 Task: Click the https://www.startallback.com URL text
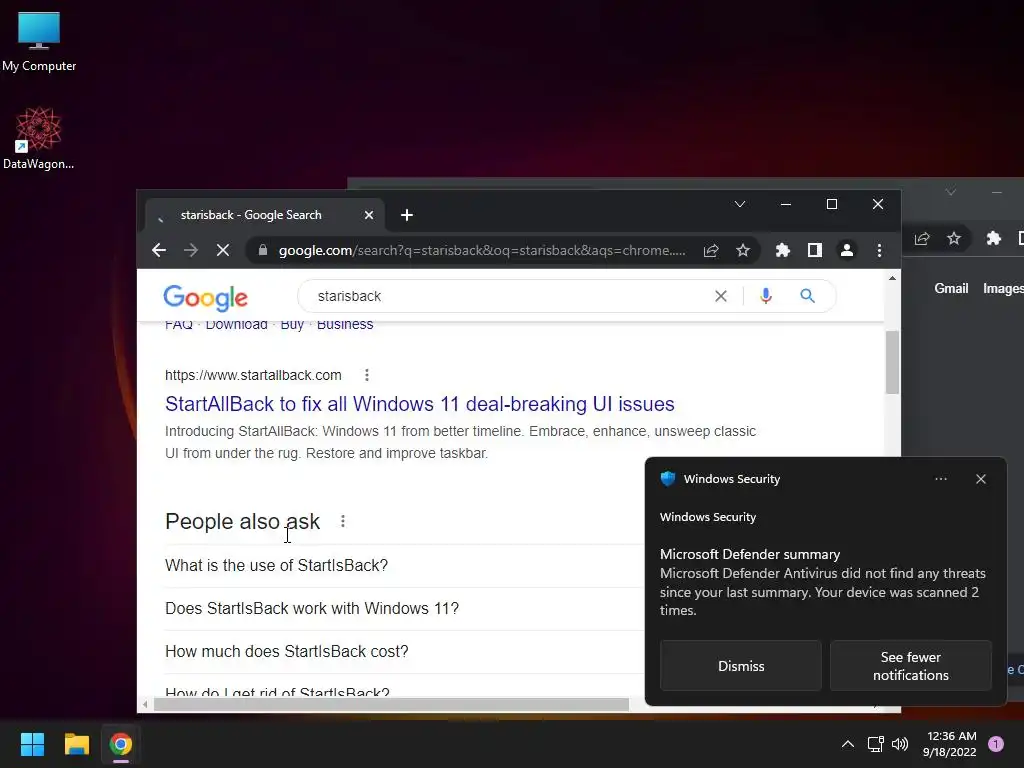click(x=253, y=375)
